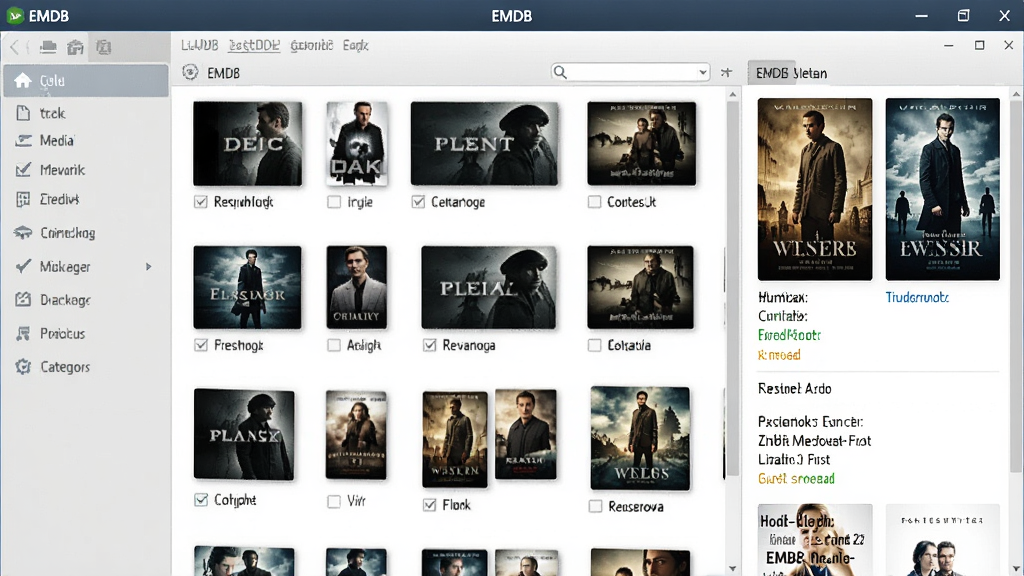Viewport: 1024px width, 576px height.
Task: Click the circular EMDB icon above the grid
Action: pyautogui.click(x=190, y=72)
